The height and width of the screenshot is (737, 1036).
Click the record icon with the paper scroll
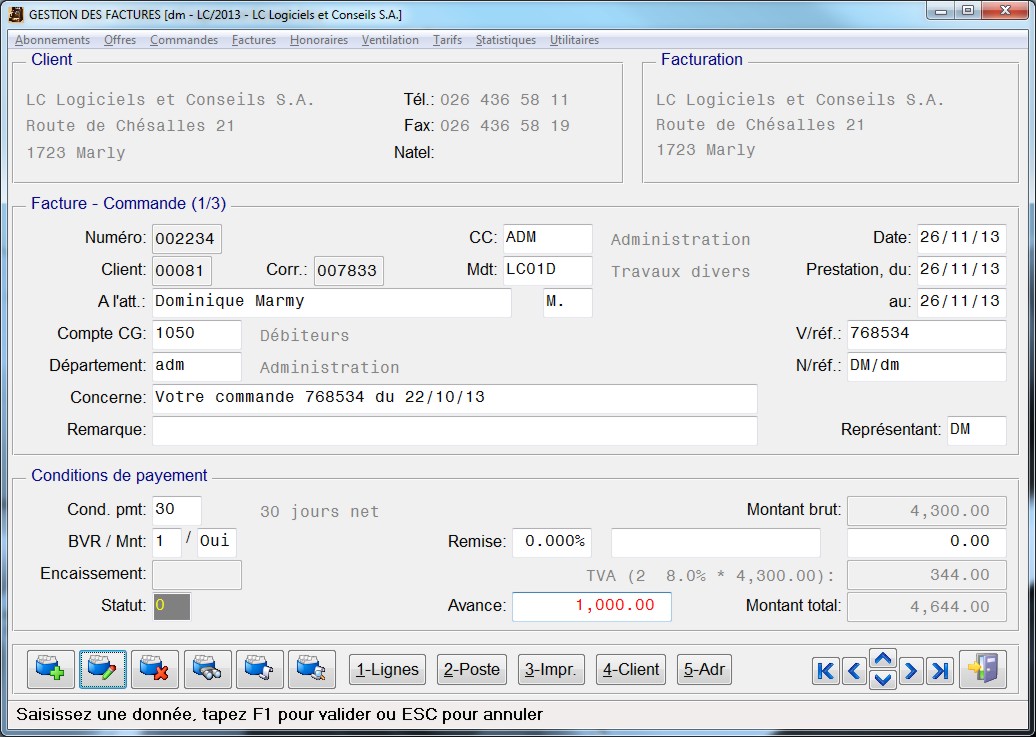(260, 670)
